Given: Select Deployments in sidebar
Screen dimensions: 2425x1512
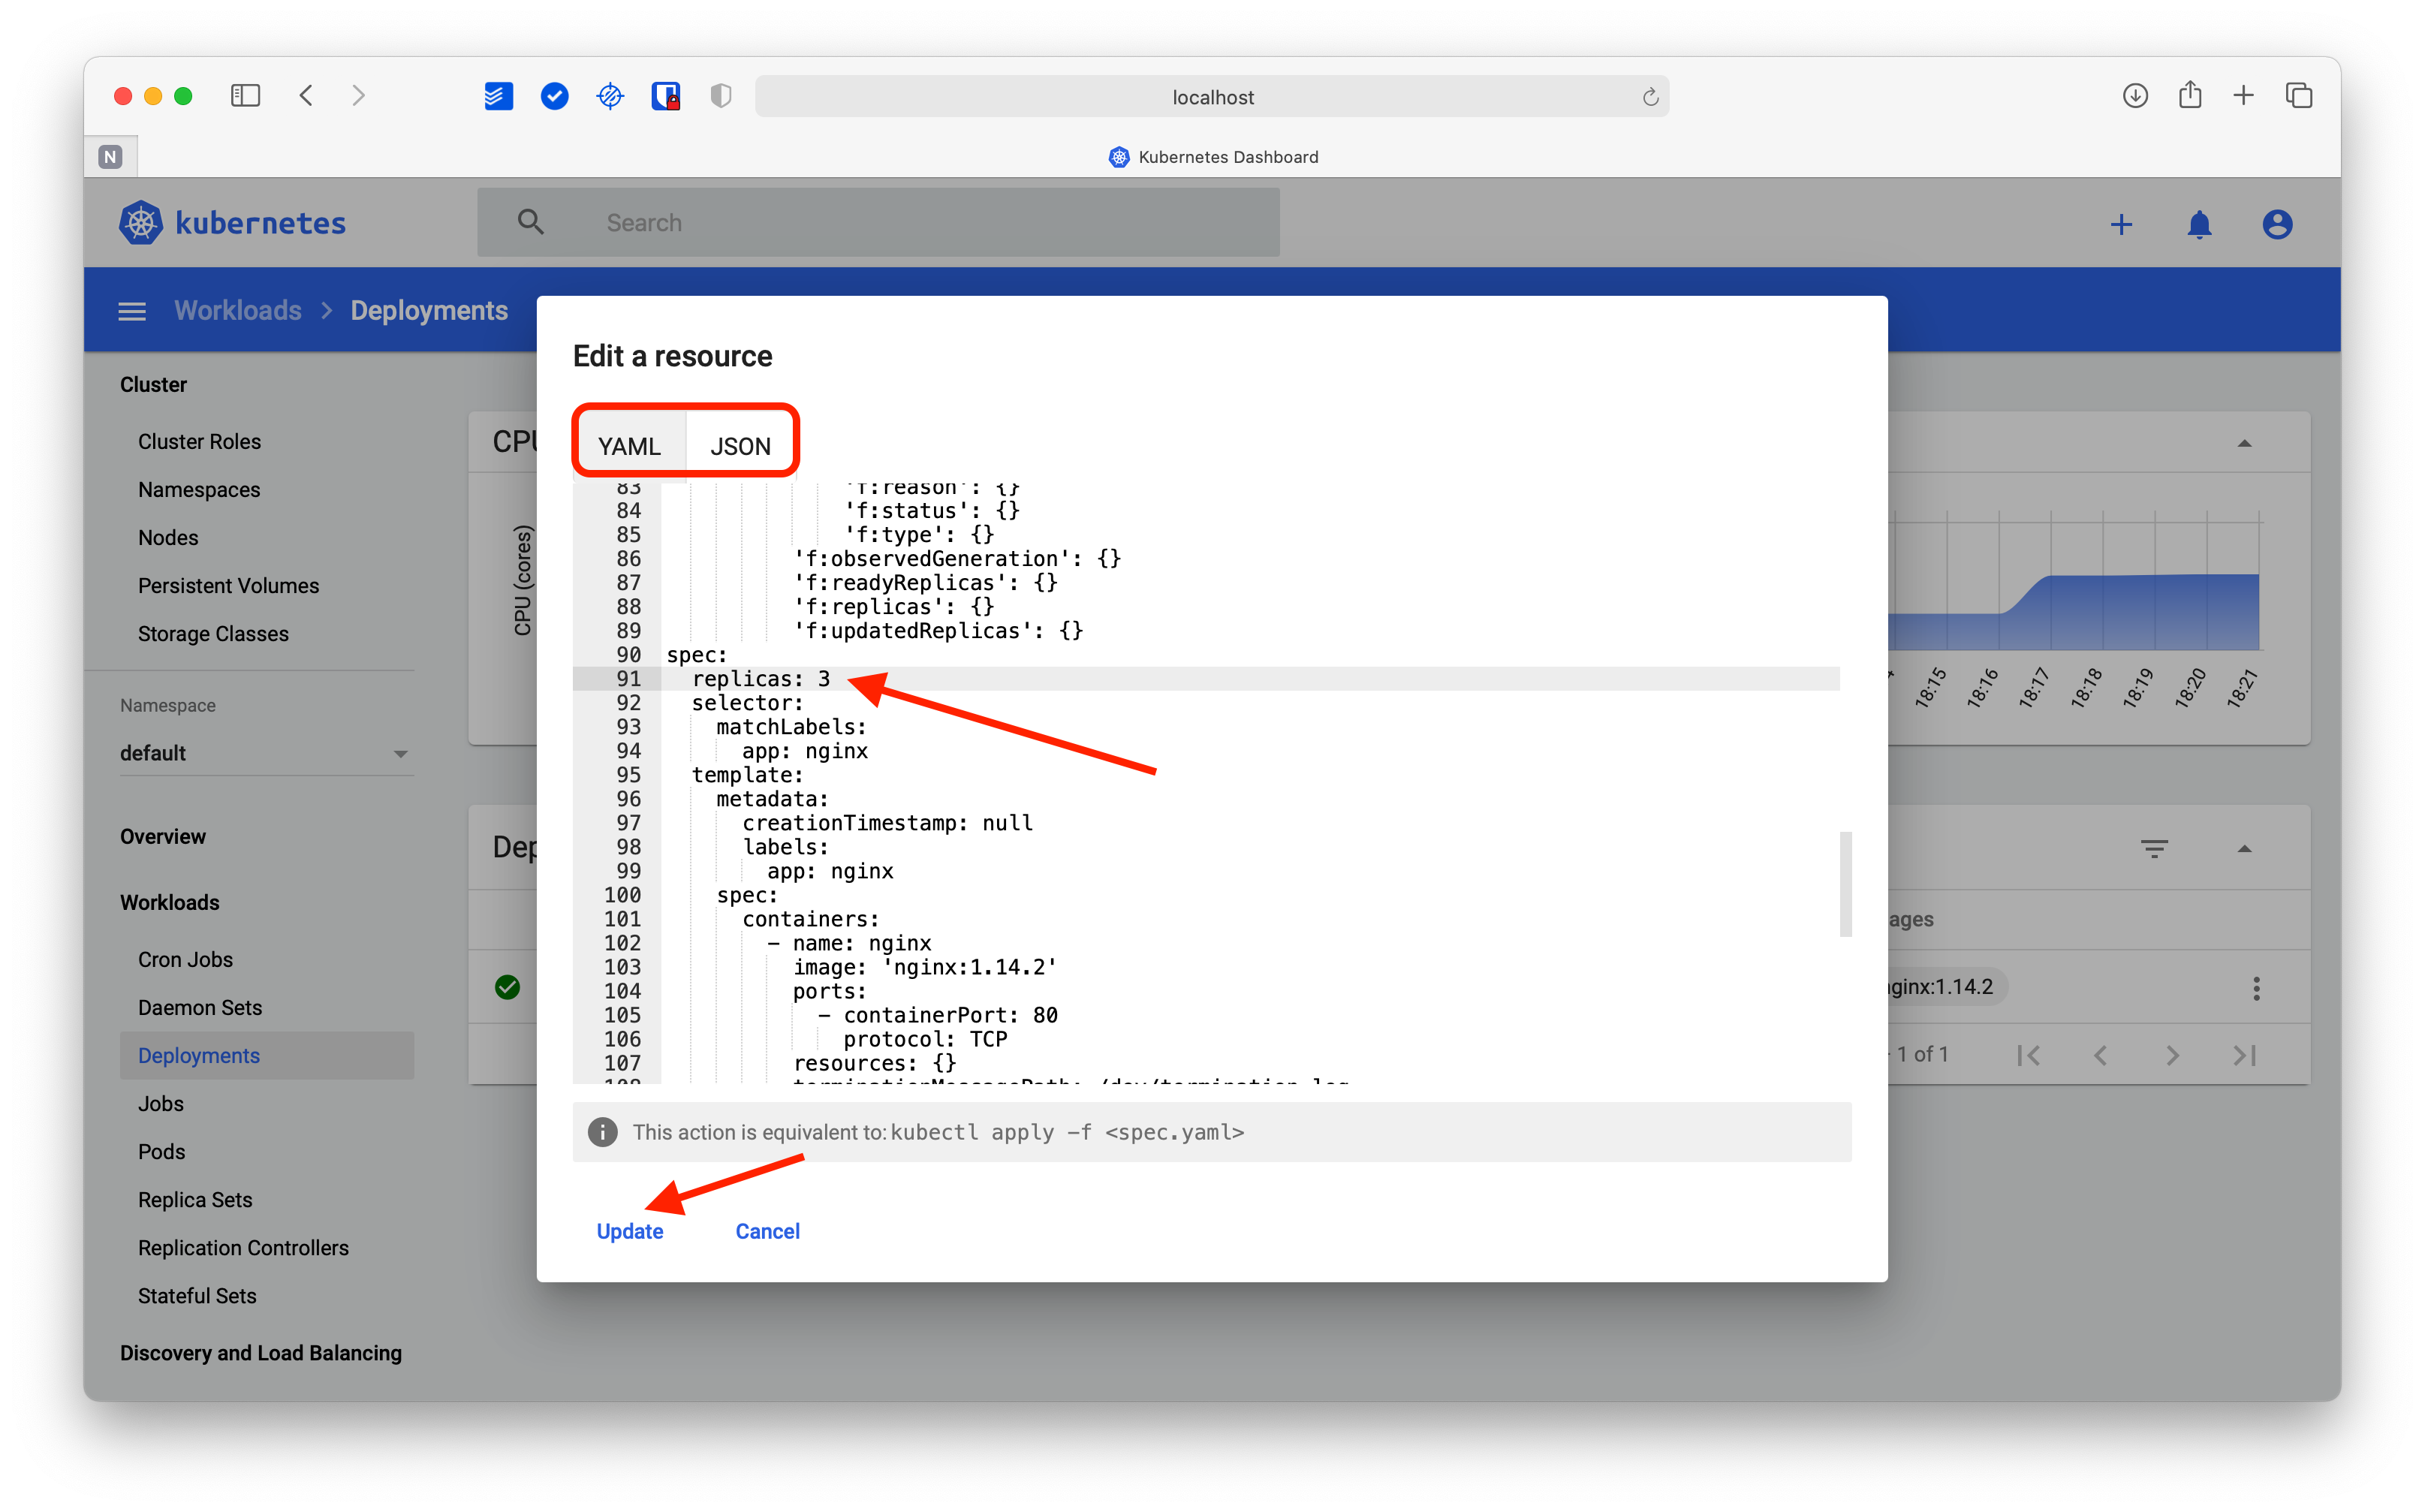Looking at the screenshot, I should tap(267, 1055).
